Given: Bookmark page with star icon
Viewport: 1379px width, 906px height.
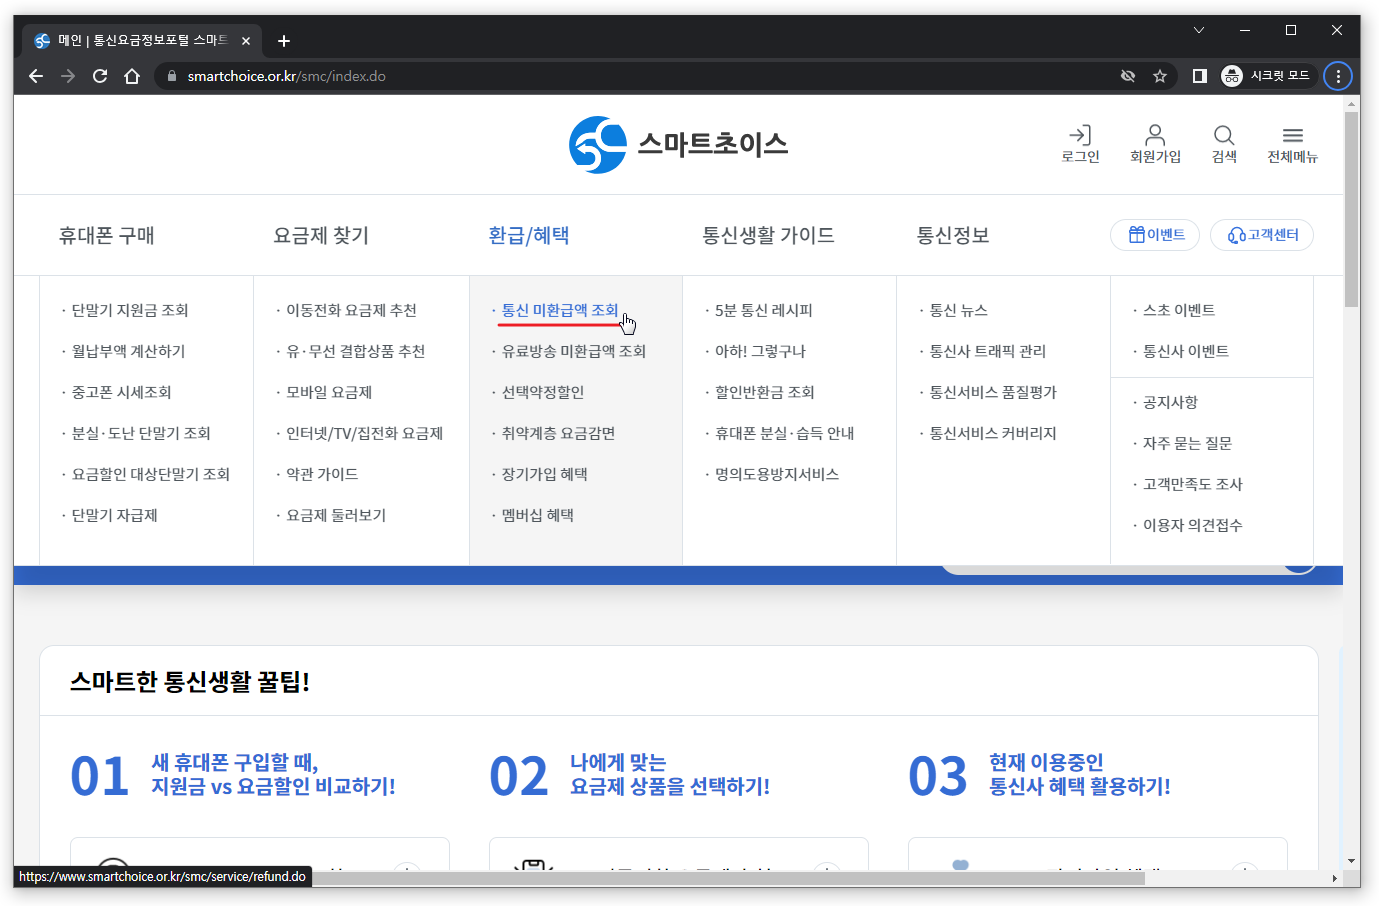Looking at the screenshot, I should [1160, 76].
